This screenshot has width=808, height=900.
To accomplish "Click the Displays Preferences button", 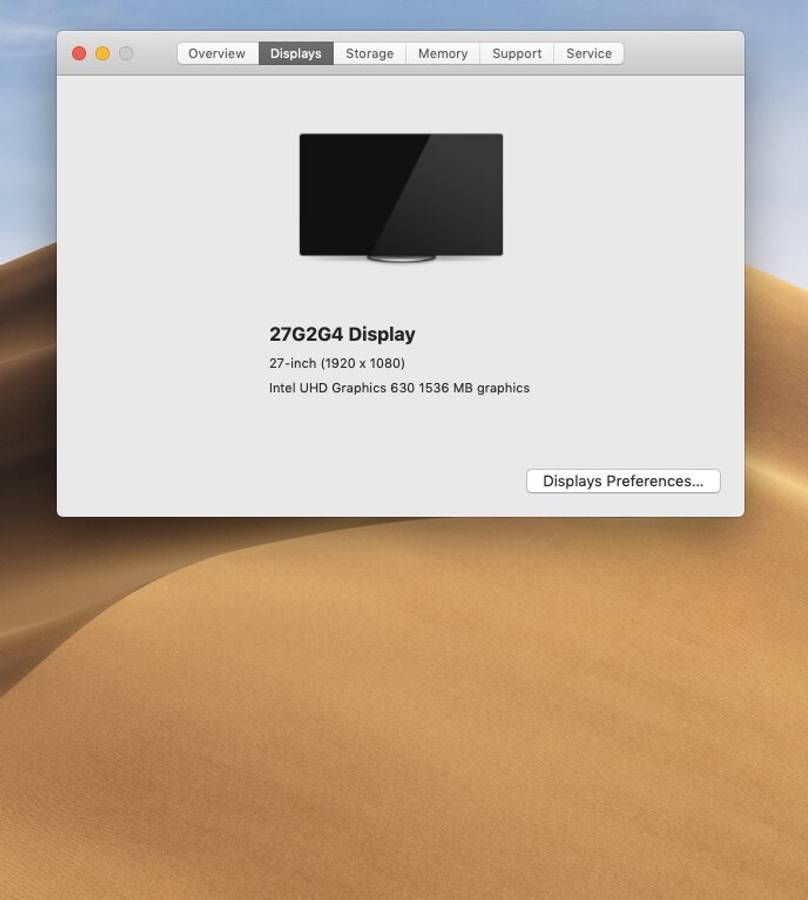I will pyautogui.click(x=623, y=481).
